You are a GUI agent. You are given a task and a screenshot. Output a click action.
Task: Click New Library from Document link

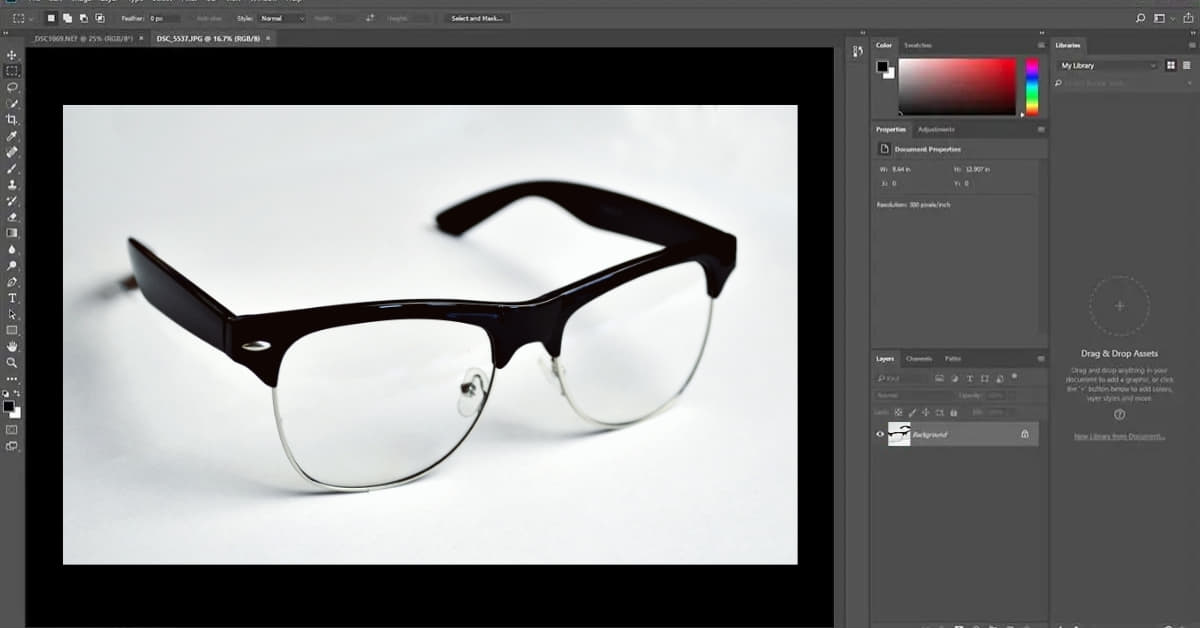1119,436
